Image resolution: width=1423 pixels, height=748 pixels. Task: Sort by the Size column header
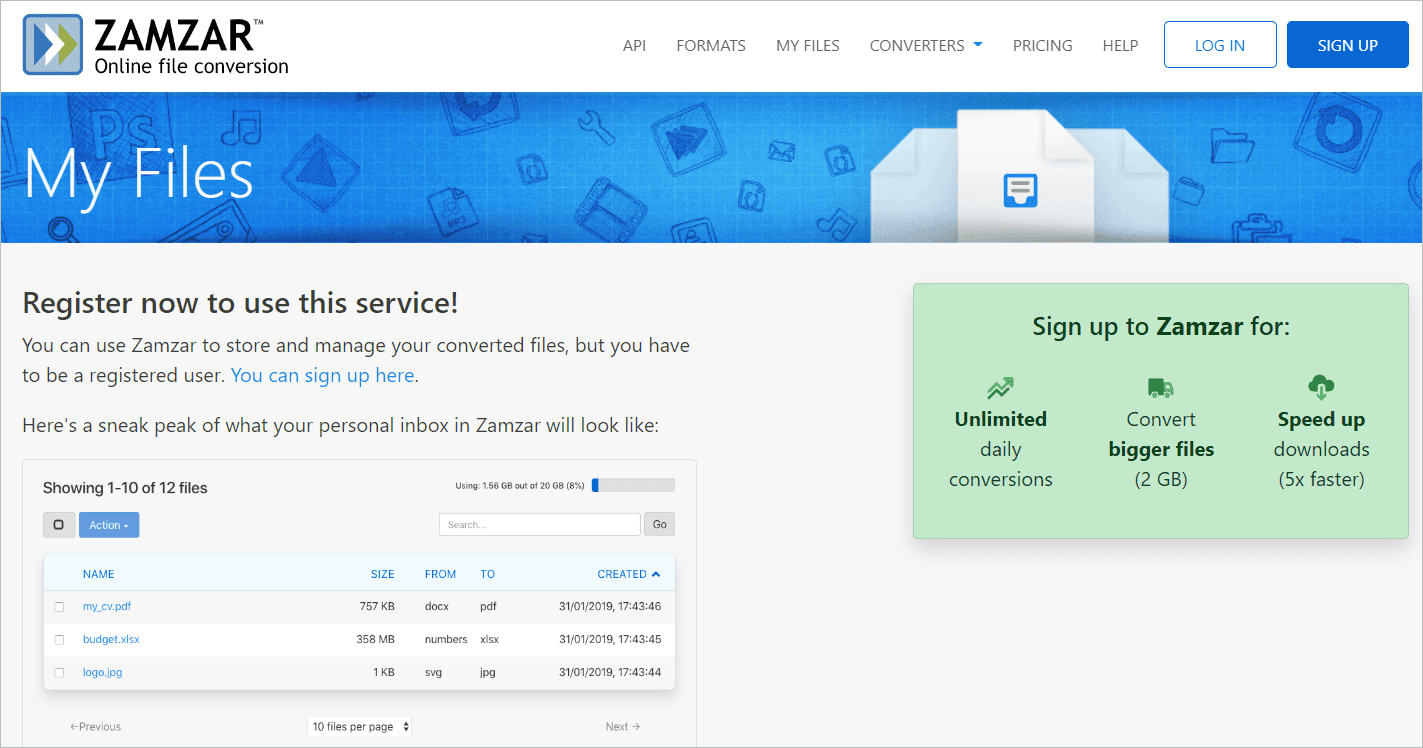pos(383,574)
